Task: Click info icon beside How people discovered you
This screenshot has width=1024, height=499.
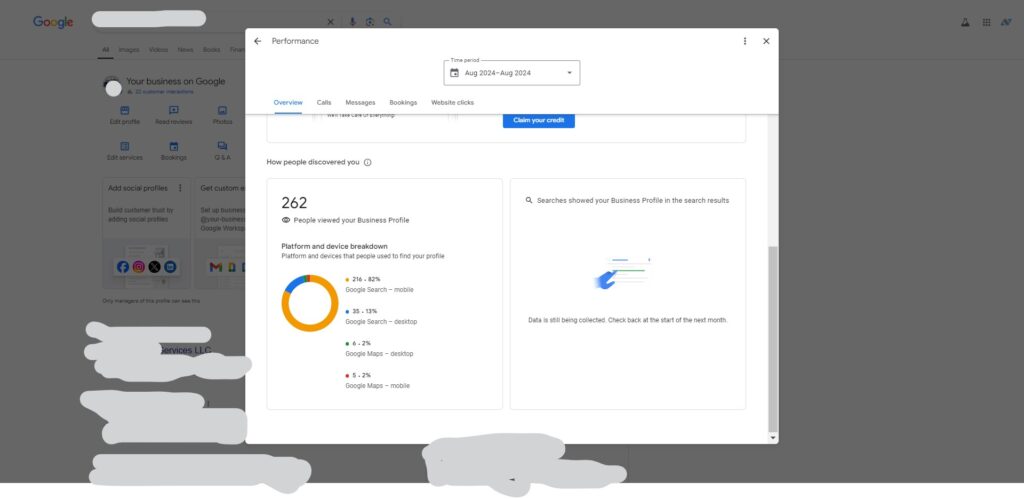Action: pyautogui.click(x=368, y=163)
